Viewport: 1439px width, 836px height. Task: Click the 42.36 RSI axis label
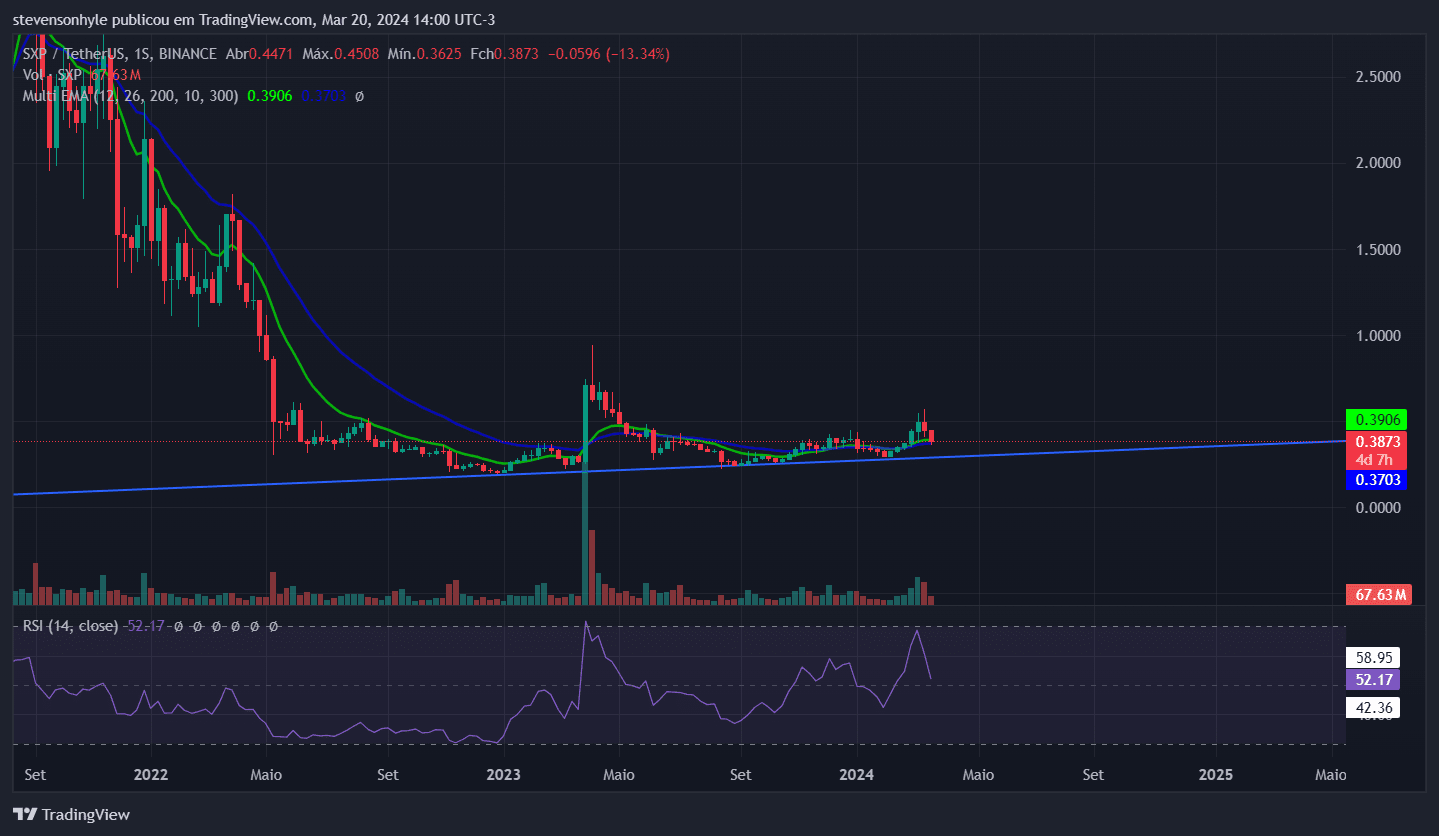[x=1373, y=708]
